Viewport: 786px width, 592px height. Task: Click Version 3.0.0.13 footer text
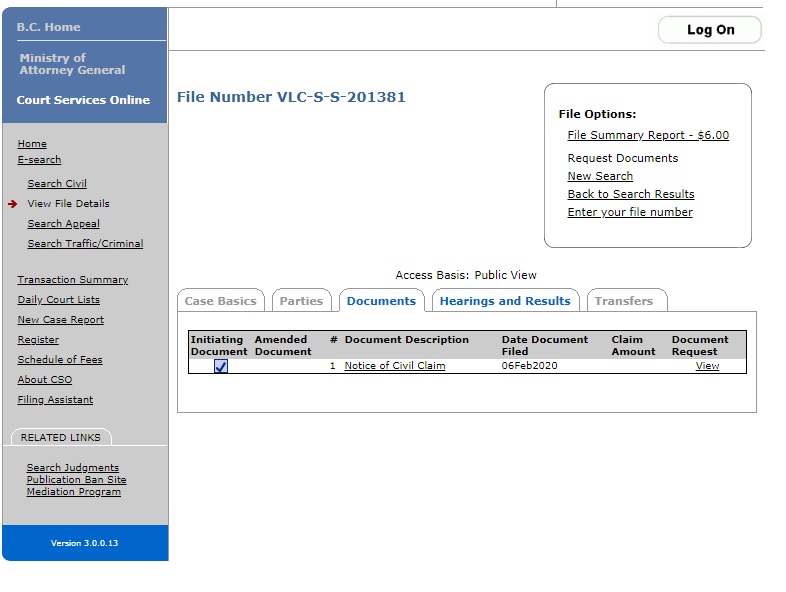[84, 543]
